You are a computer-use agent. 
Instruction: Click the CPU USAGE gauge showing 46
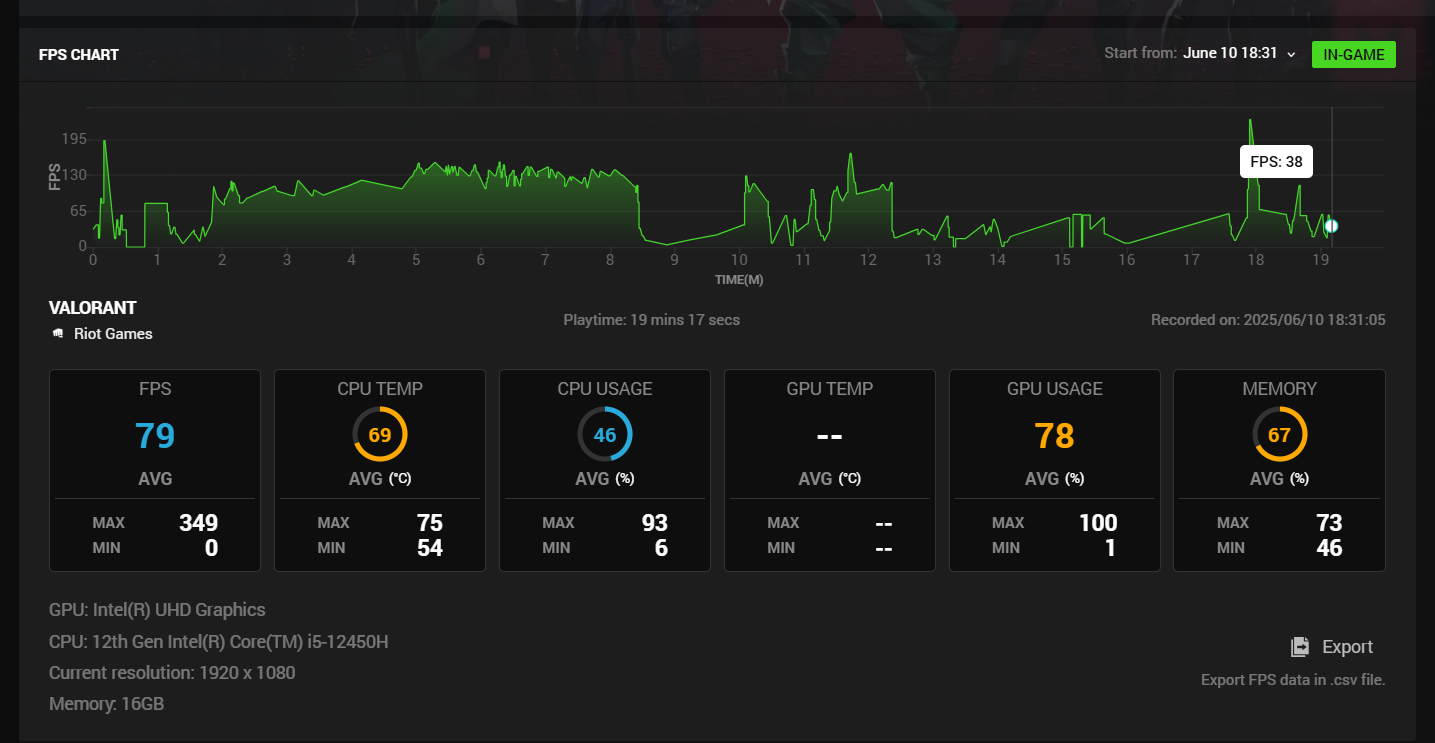pos(605,435)
